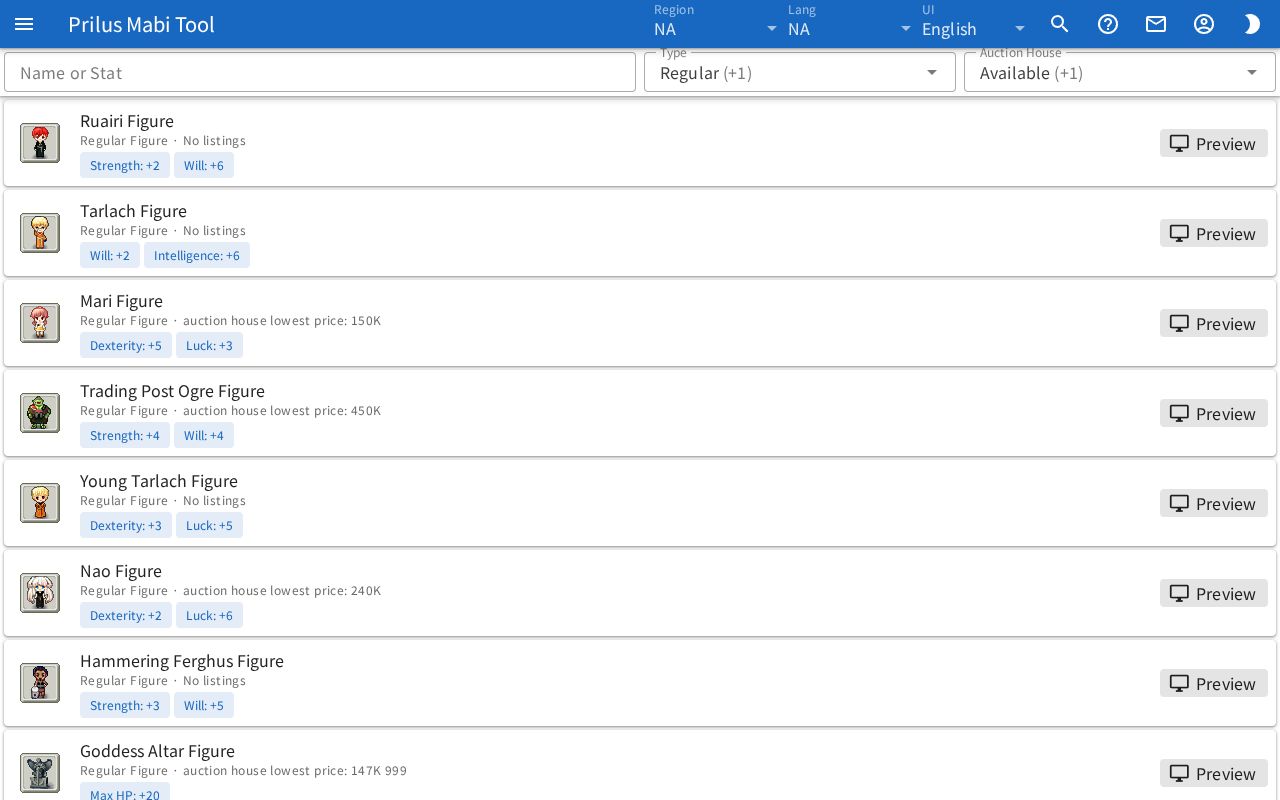Preview the Mari Figure
Screen dimensions: 1280x800
(x=1214, y=323)
